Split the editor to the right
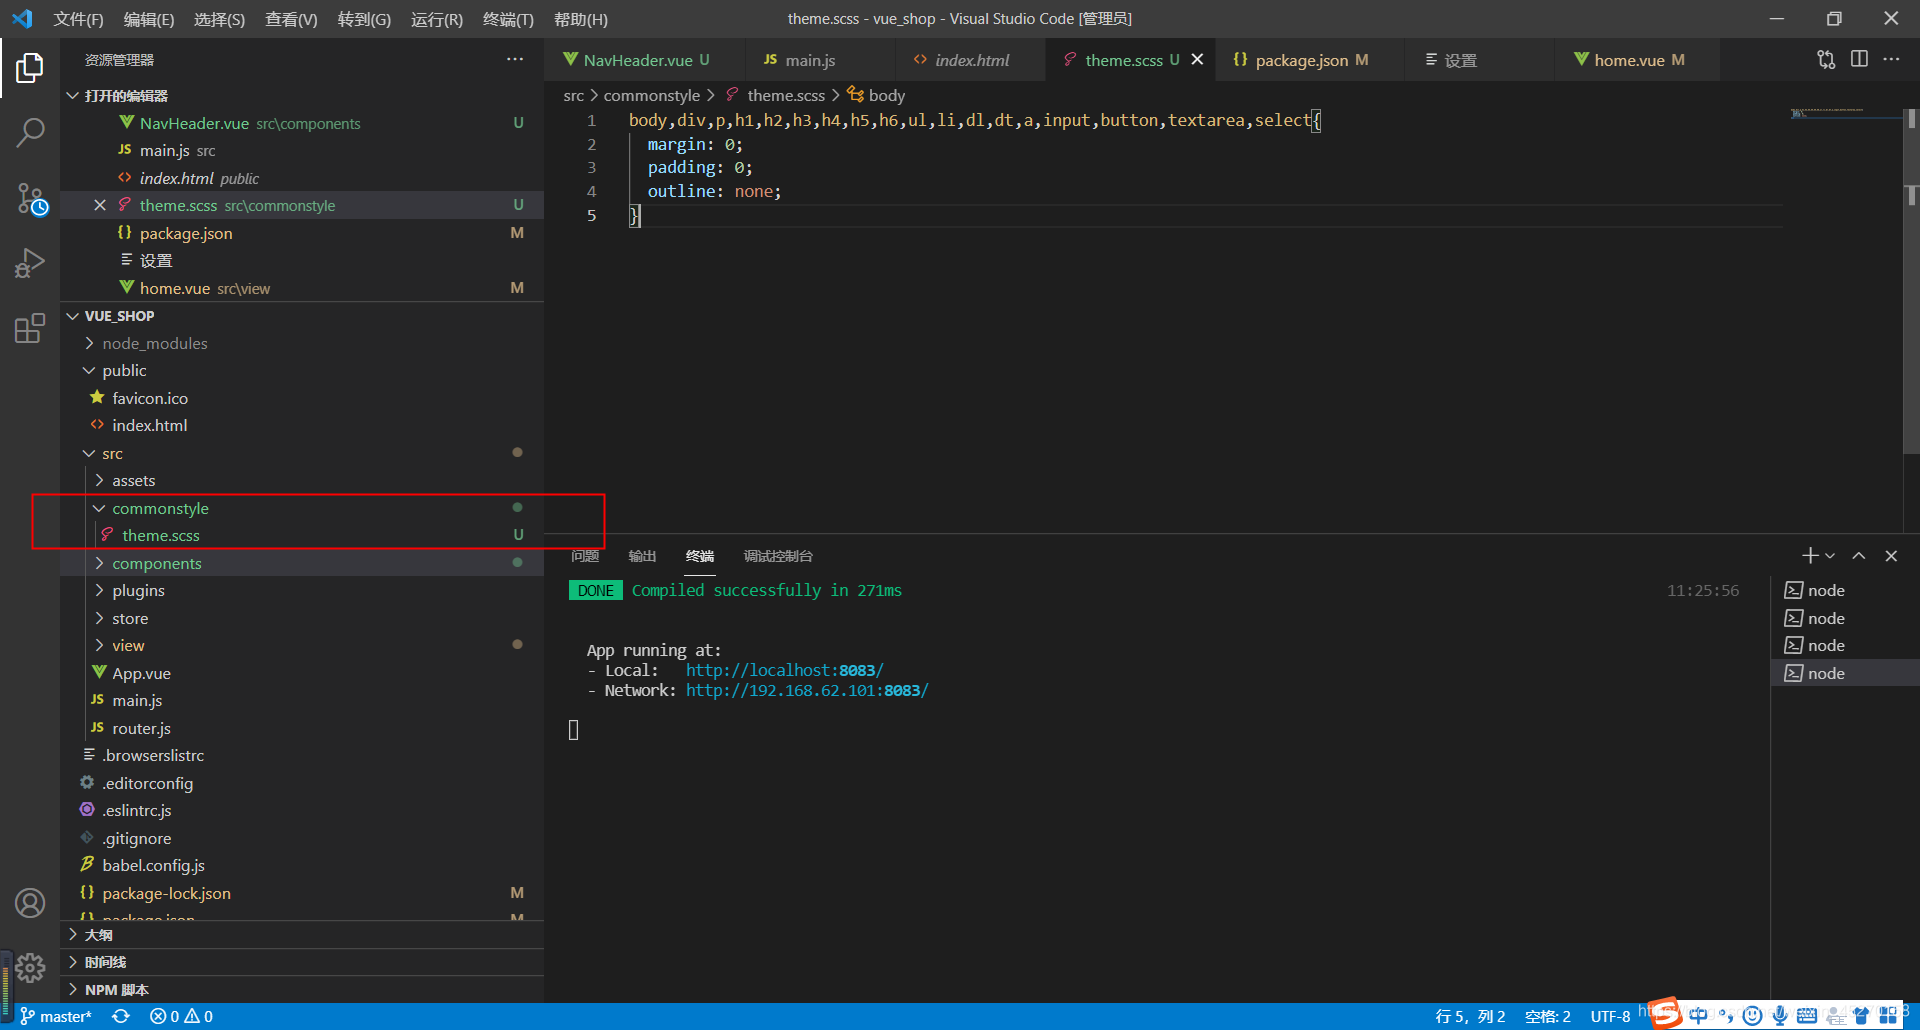The height and width of the screenshot is (1030, 1920). pyautogui.click(x=1859, y=60)
